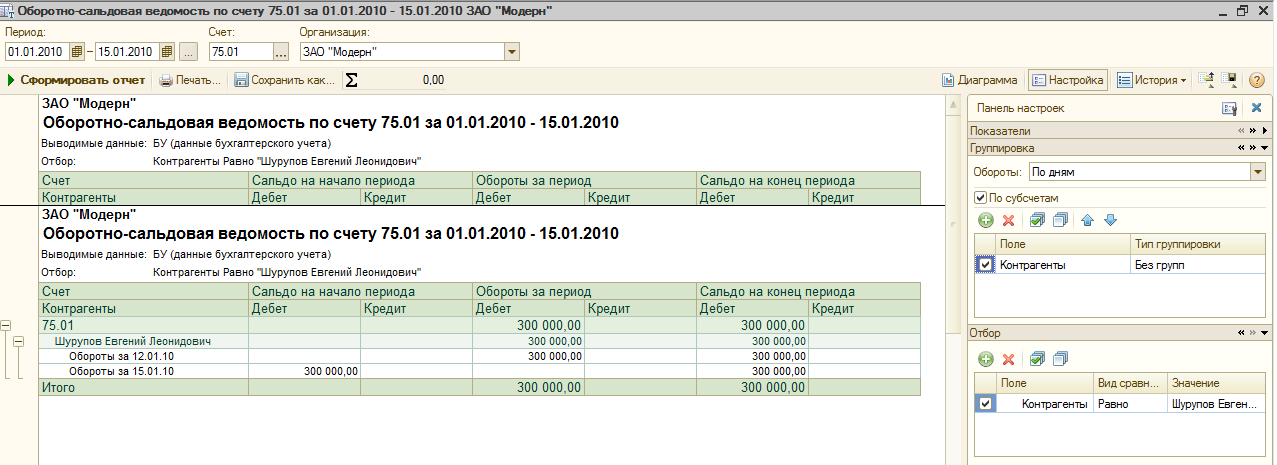The width and height of the screenshot is (1277, 465).
Task: Click the Тип группировки column header
Action: pos(1198,244)
